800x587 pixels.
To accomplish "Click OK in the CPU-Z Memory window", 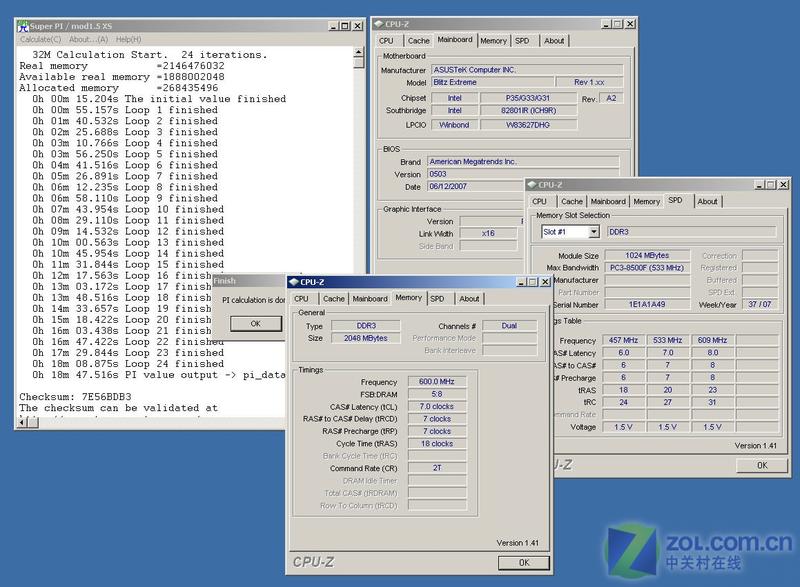I will [x=524, y=563].
